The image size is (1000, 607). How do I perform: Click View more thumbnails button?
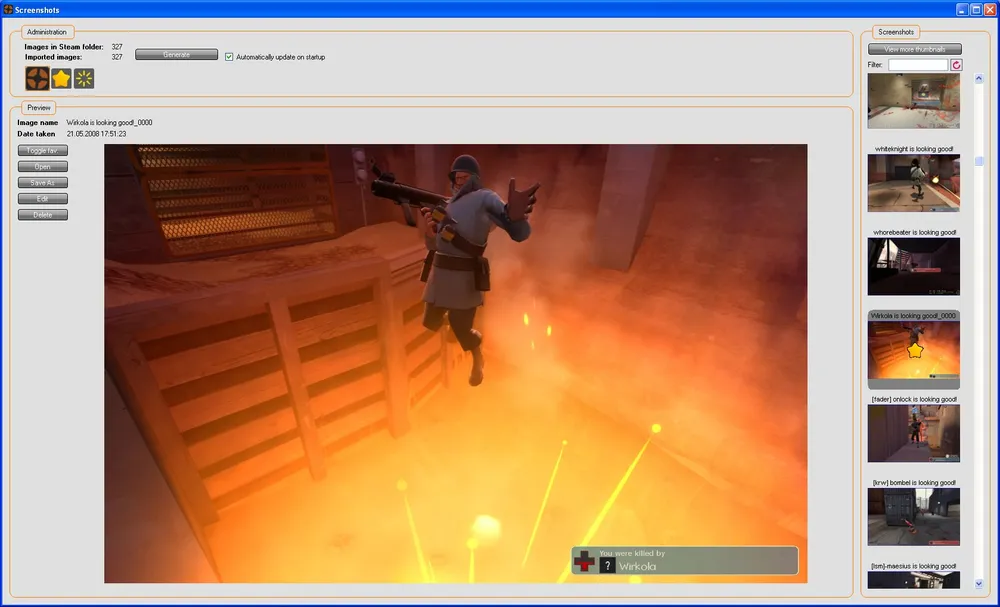(915, 49)
